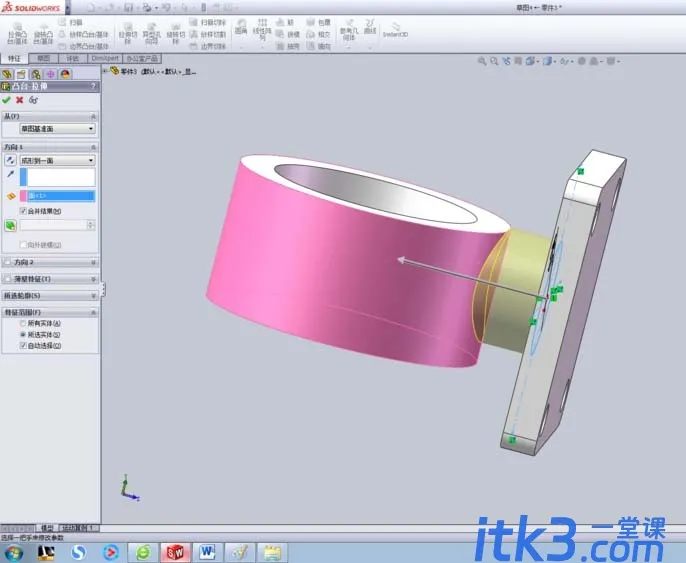686x563 pixels.
Task: Click the draft on/off green icon
Action: 10,225
